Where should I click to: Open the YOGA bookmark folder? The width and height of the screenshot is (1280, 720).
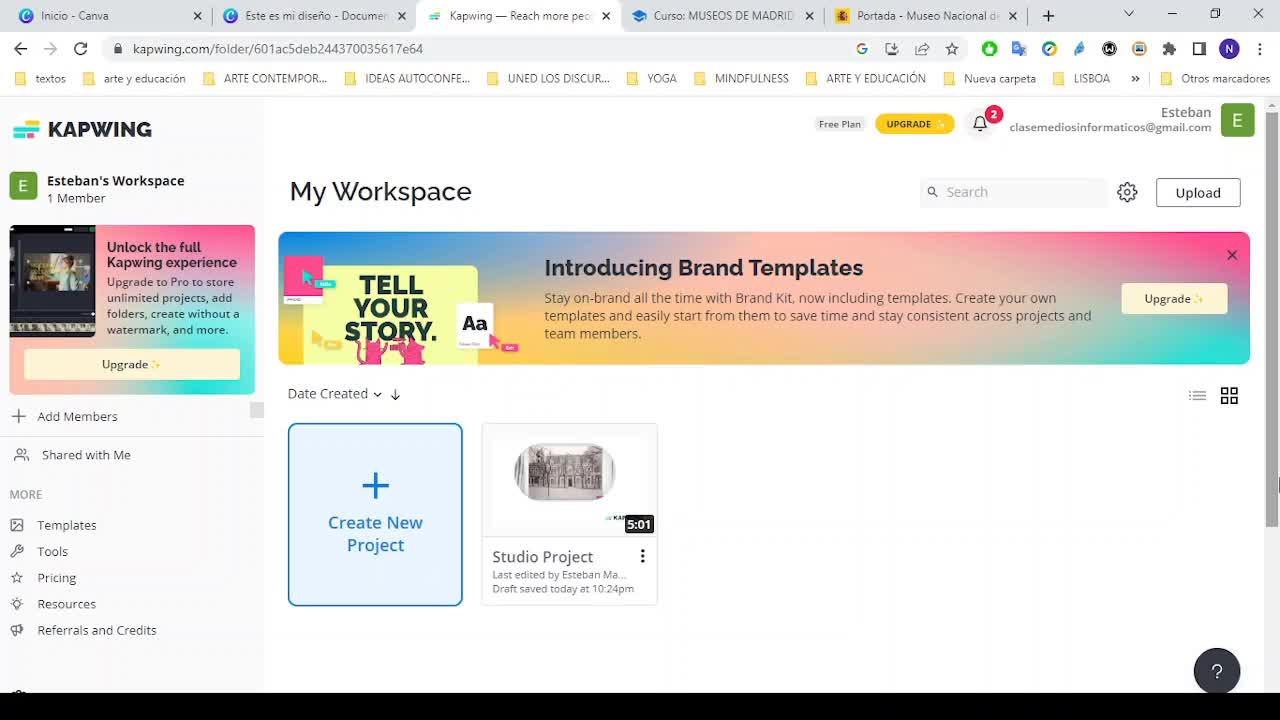click(651, 78)
